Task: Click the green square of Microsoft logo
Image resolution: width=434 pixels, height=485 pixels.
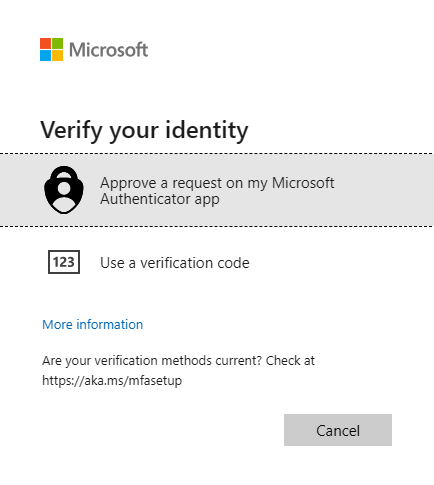Action: point(57,43)
